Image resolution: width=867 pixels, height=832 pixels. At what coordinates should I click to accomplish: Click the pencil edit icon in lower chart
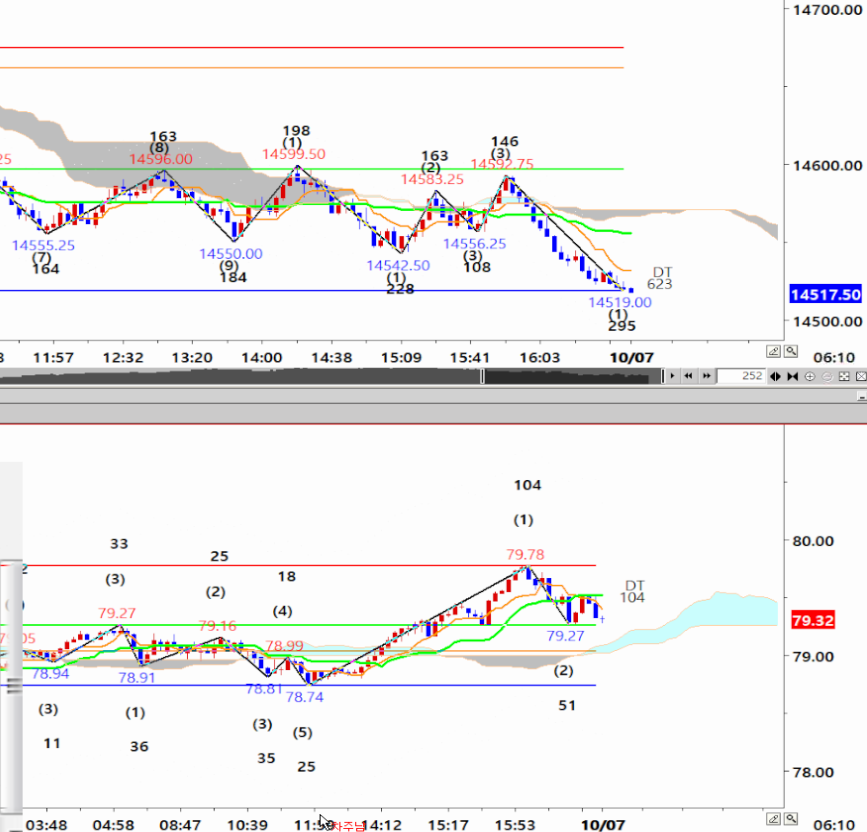[x=773, y=820]
